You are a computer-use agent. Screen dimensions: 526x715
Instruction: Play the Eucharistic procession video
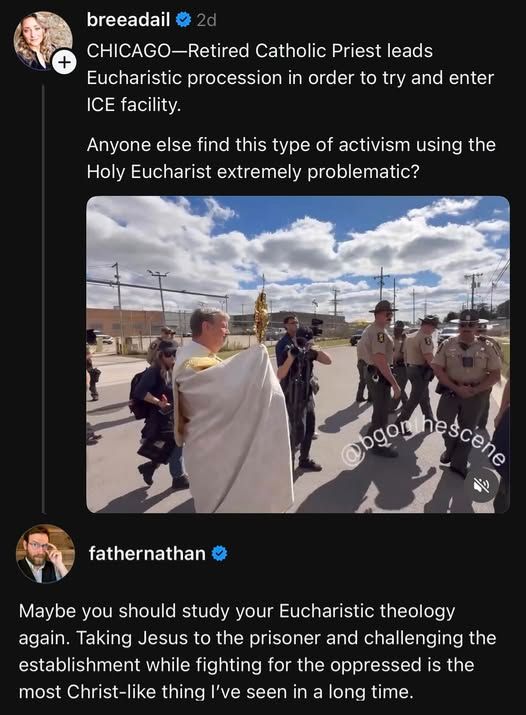click(298, 354)
